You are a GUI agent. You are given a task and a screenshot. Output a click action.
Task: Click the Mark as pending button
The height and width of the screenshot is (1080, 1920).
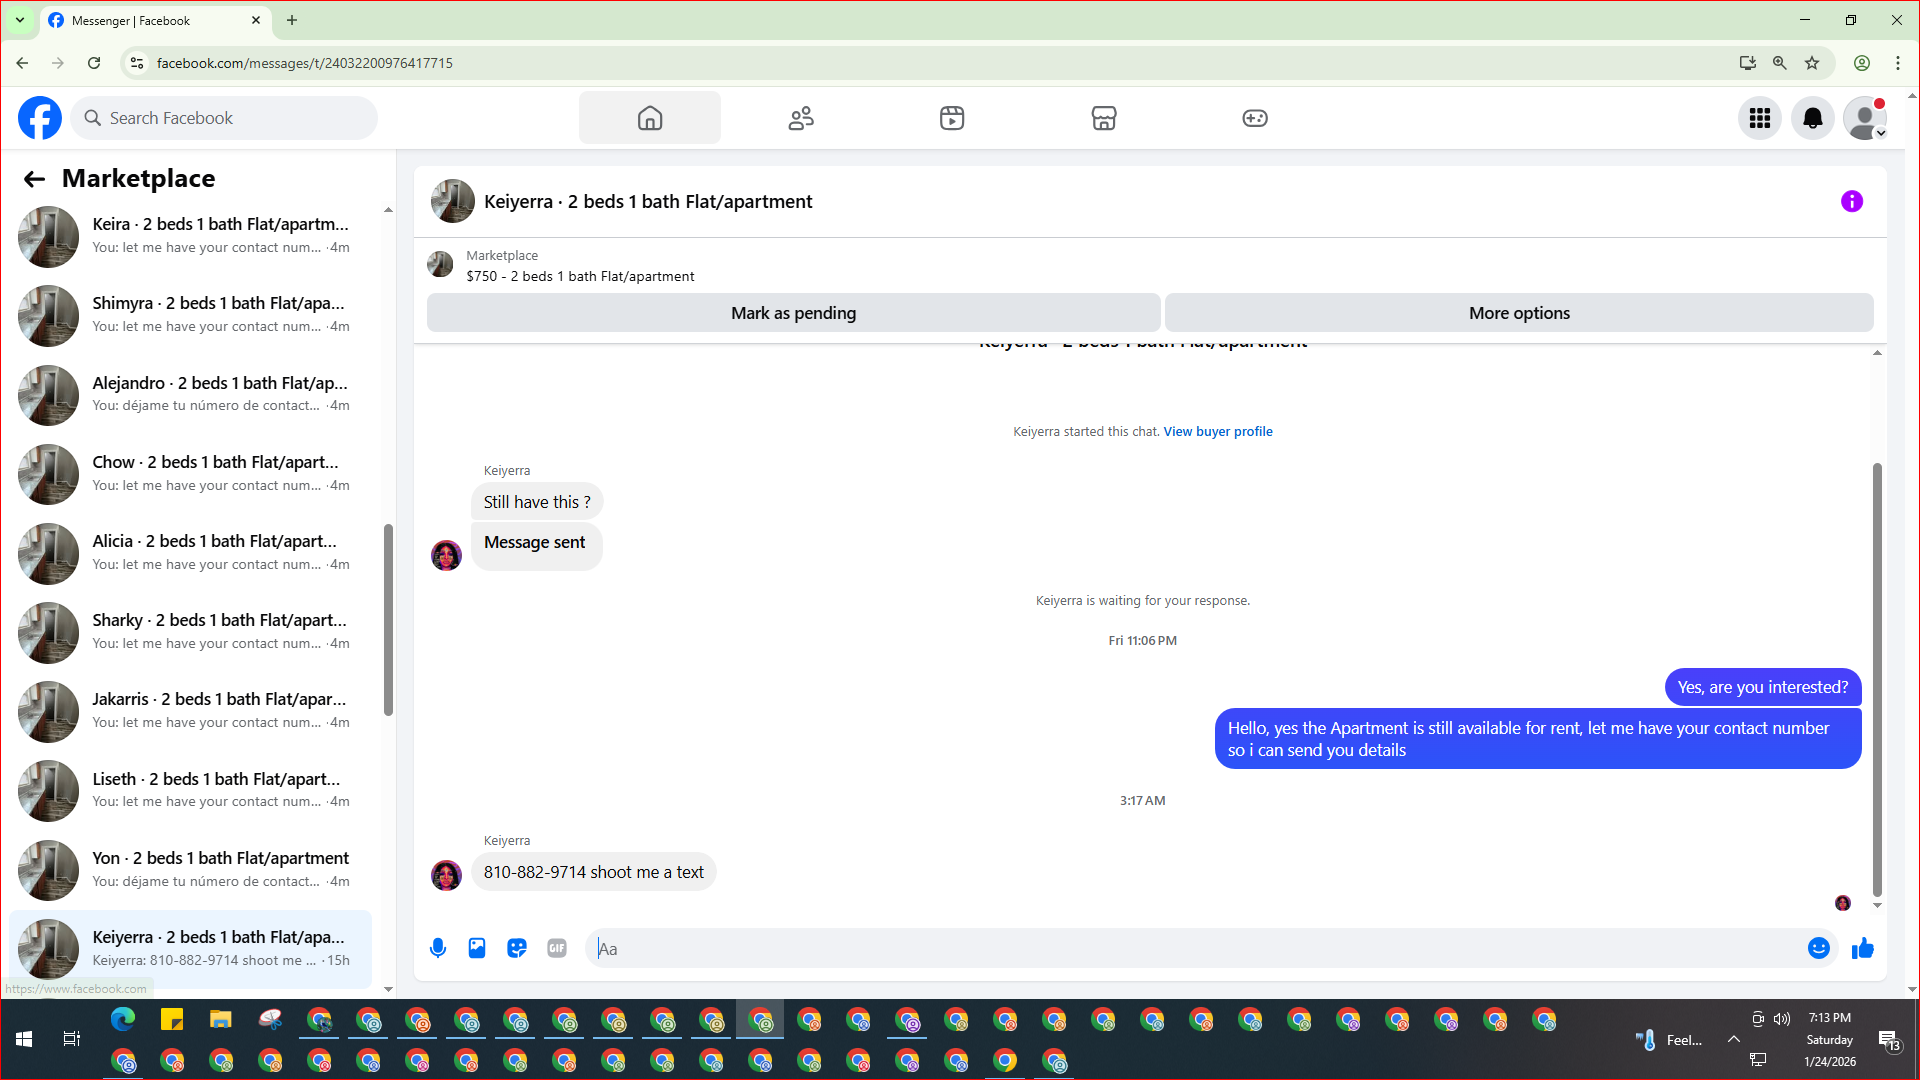click(x=793, y=313)
